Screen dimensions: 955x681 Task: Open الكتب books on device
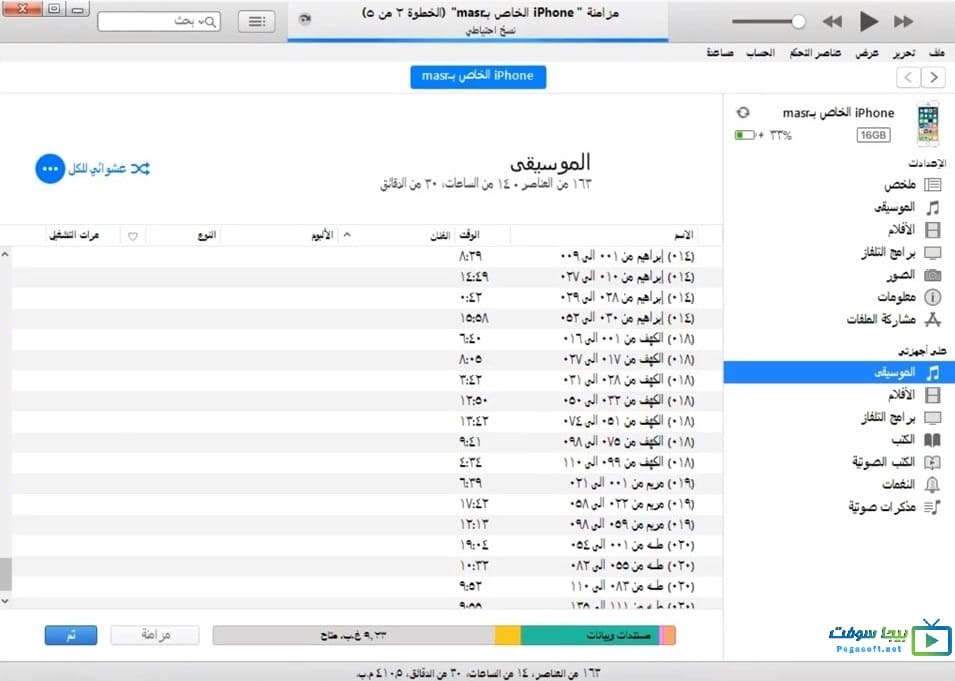[x=916, y=439]
